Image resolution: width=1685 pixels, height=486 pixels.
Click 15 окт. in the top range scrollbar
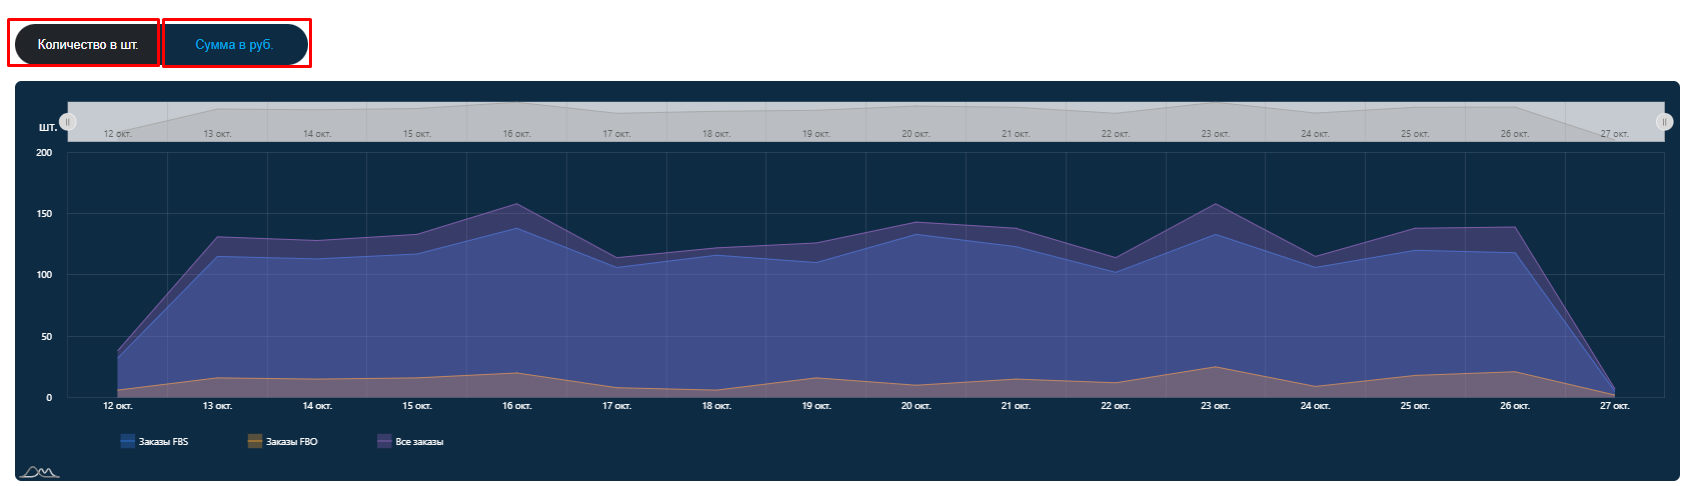coord(416,133)
